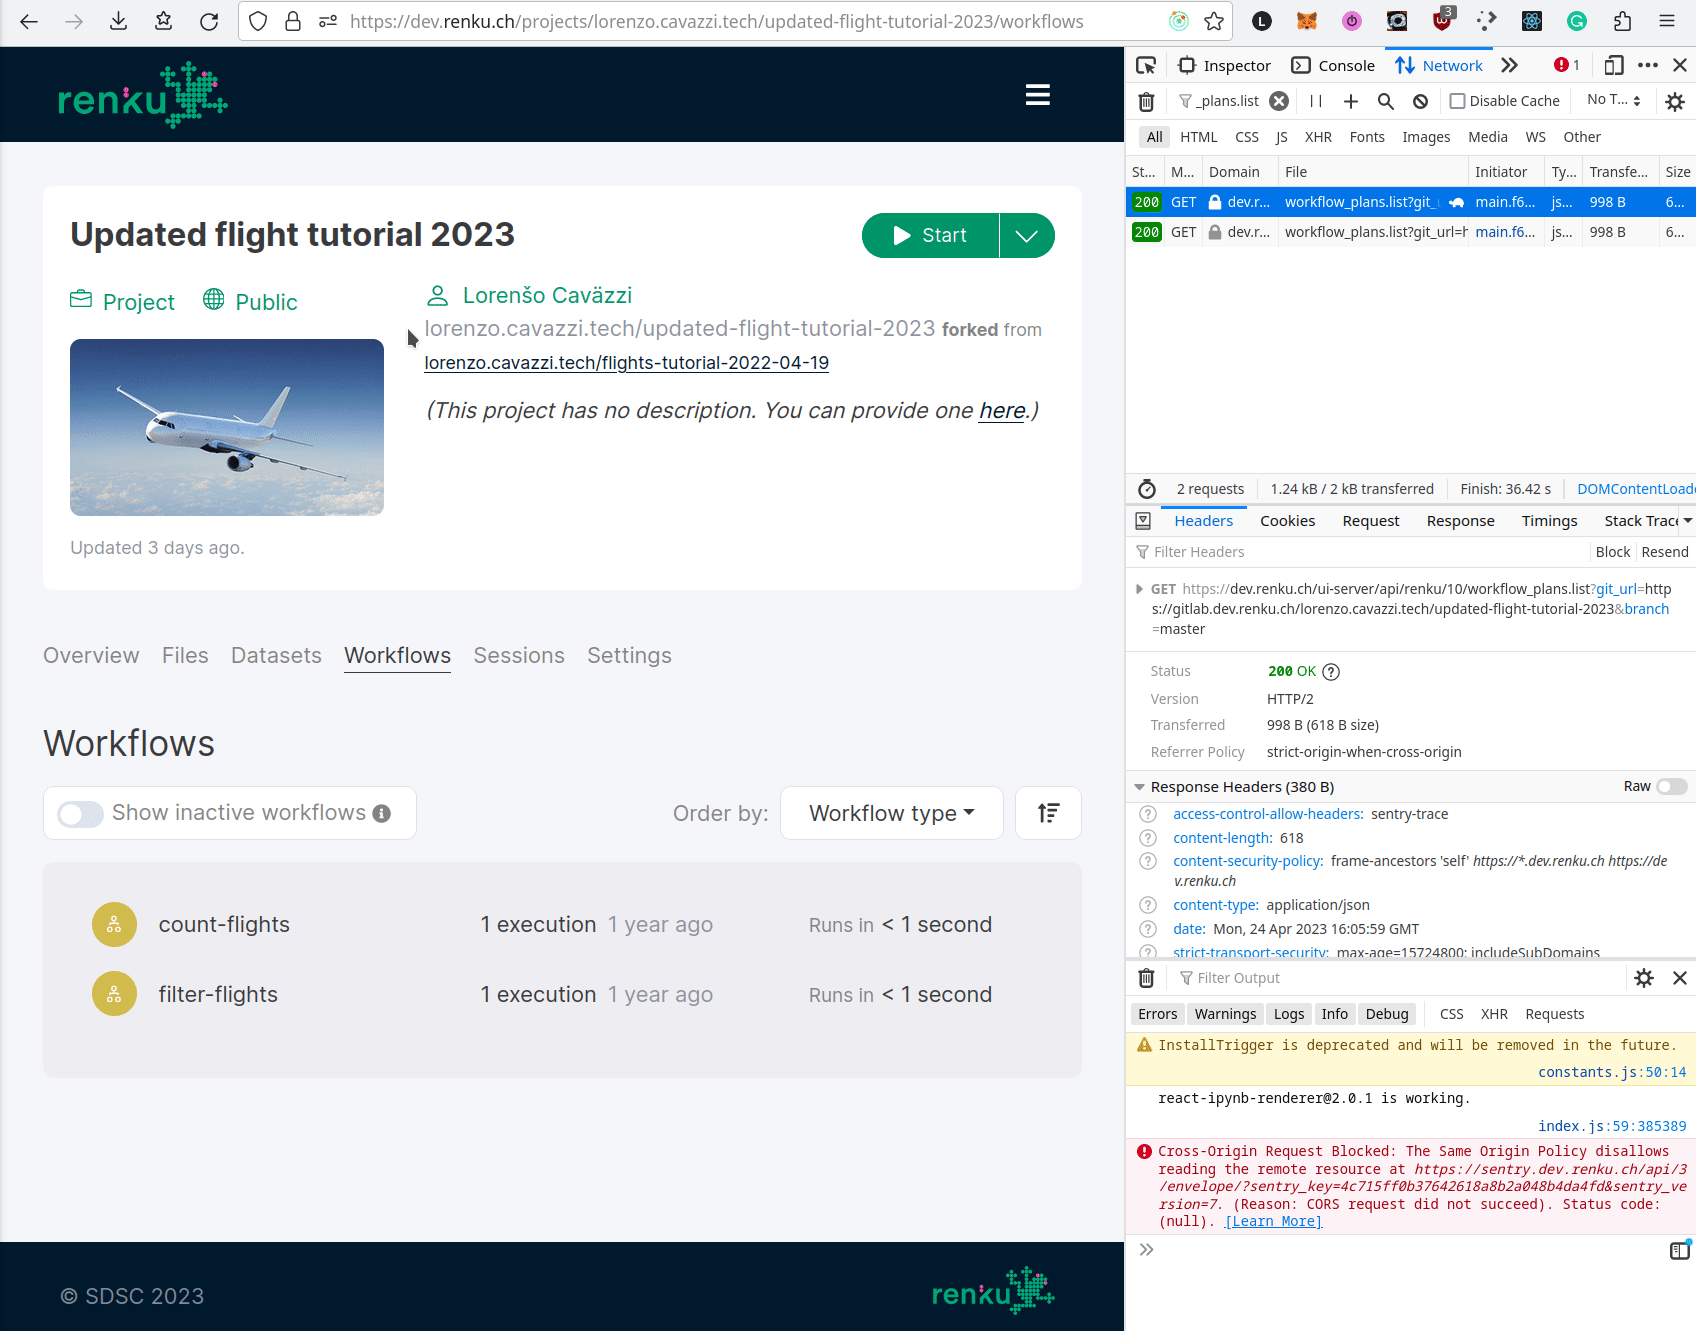Clear console output using the trash icon
The image size is (1696, 1331).
(1146, 978)
